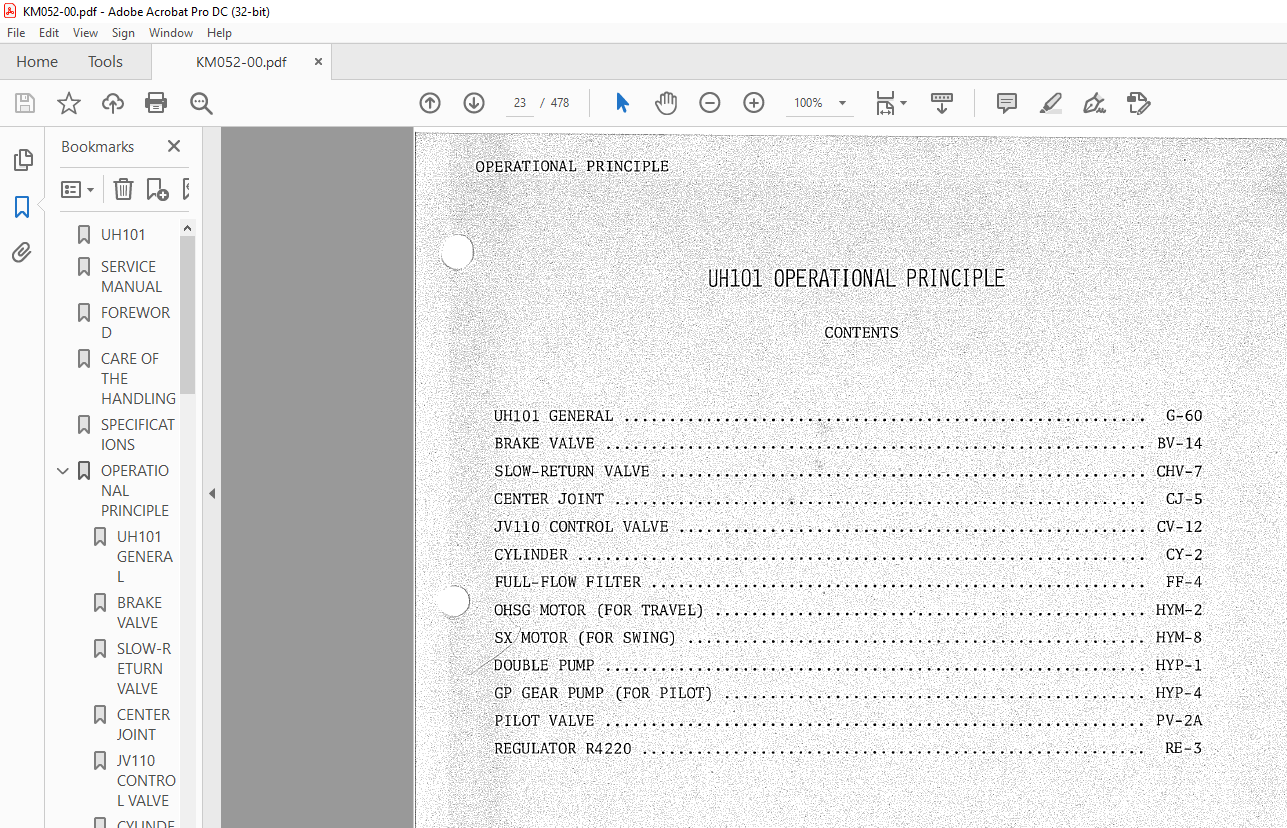Open the Help menu
Image resolution: width=1287 pixels, height=828 pixels.
coord(219,33)
